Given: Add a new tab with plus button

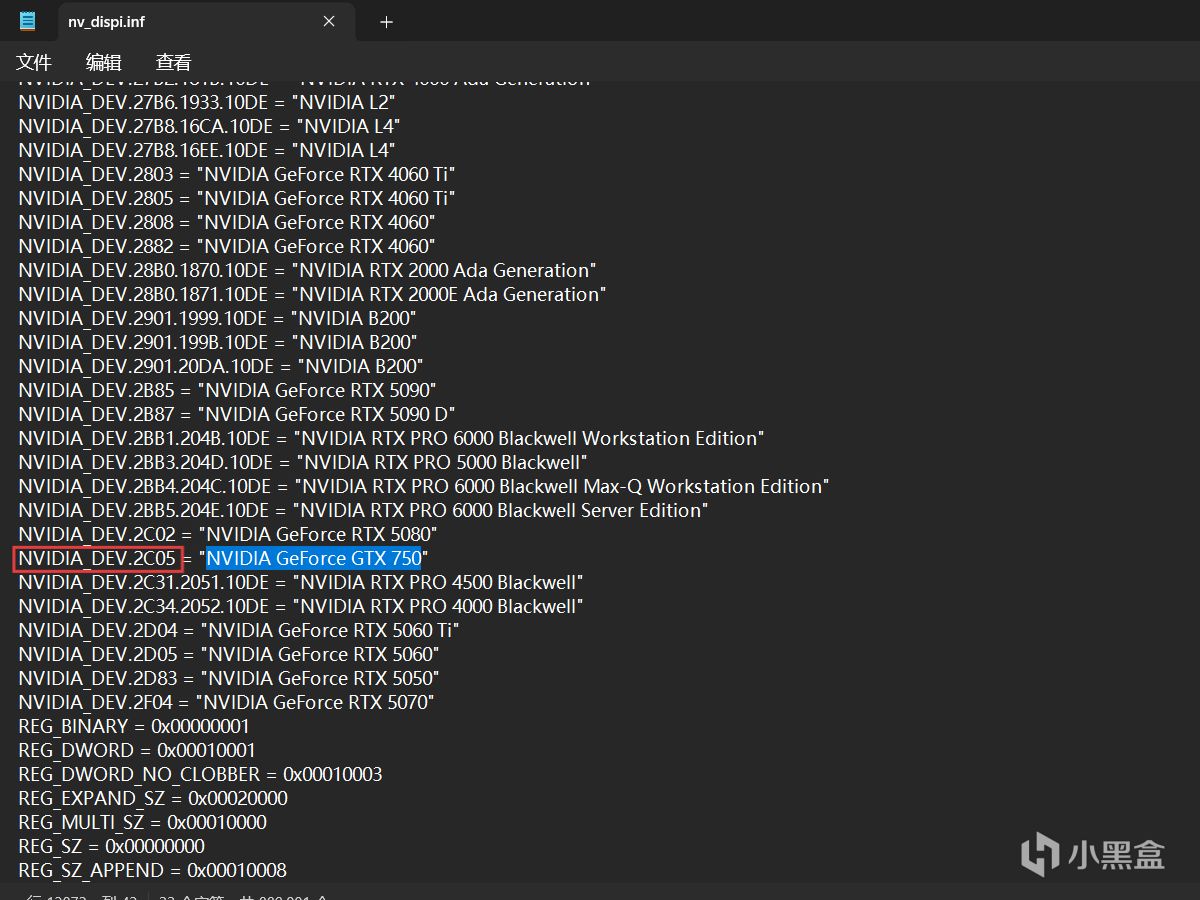Looking at the screenshot, I should (x=387, y=21).
